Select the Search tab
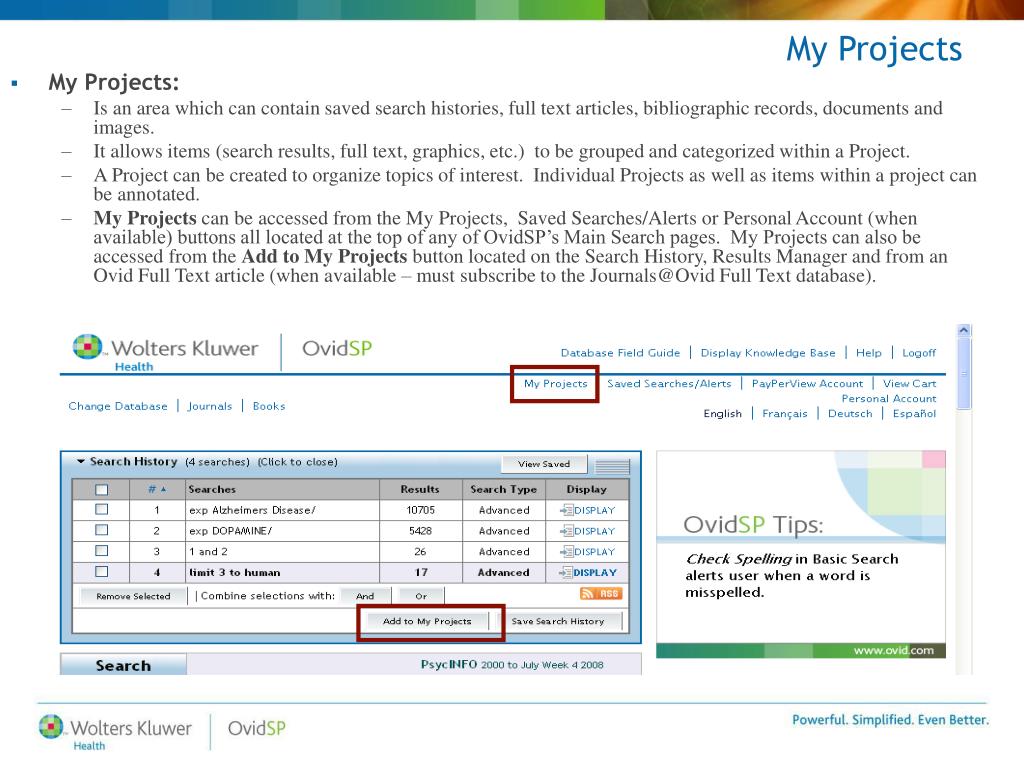The height and width of the screenshot is (768, 1024). tap(123, 665)
